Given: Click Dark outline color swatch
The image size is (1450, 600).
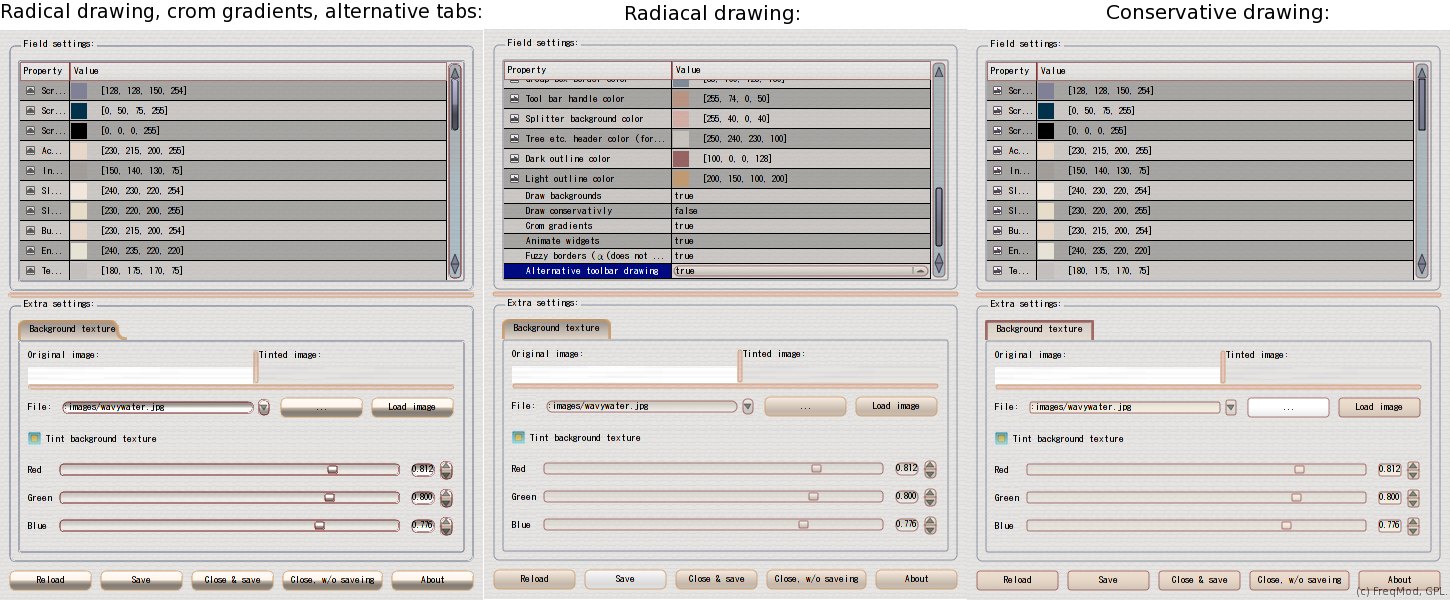Looking at the screenshot, I should 681,159.
